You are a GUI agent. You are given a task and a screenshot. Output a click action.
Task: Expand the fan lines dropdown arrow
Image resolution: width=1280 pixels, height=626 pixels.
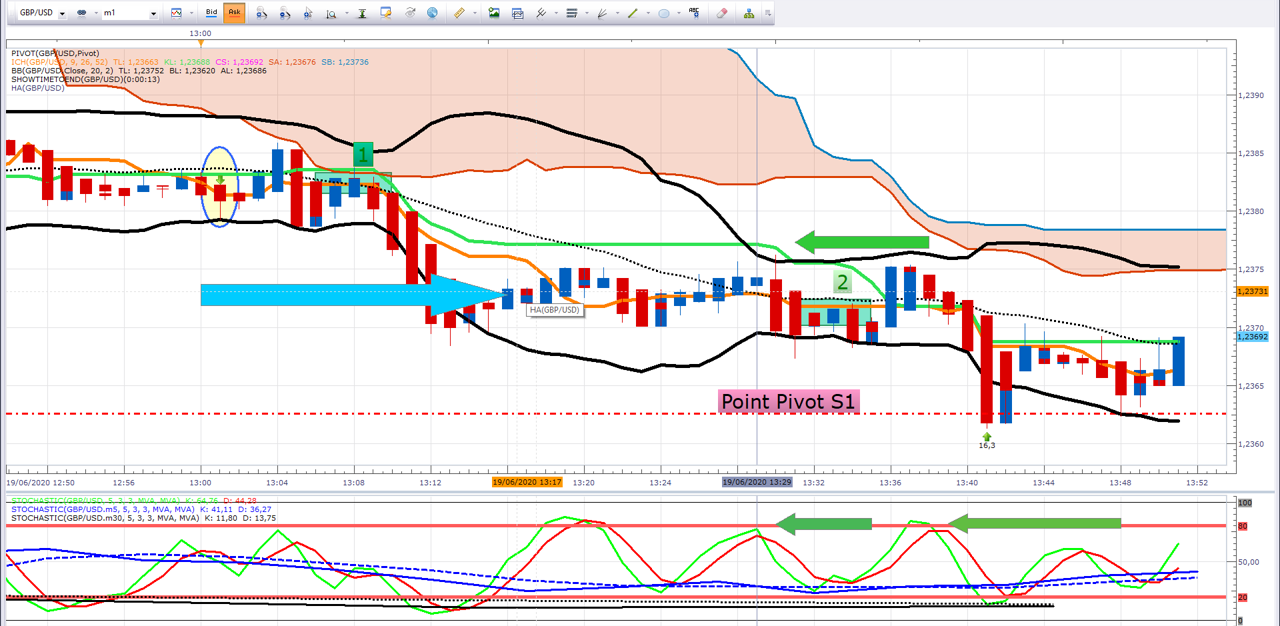pos(616,14)
